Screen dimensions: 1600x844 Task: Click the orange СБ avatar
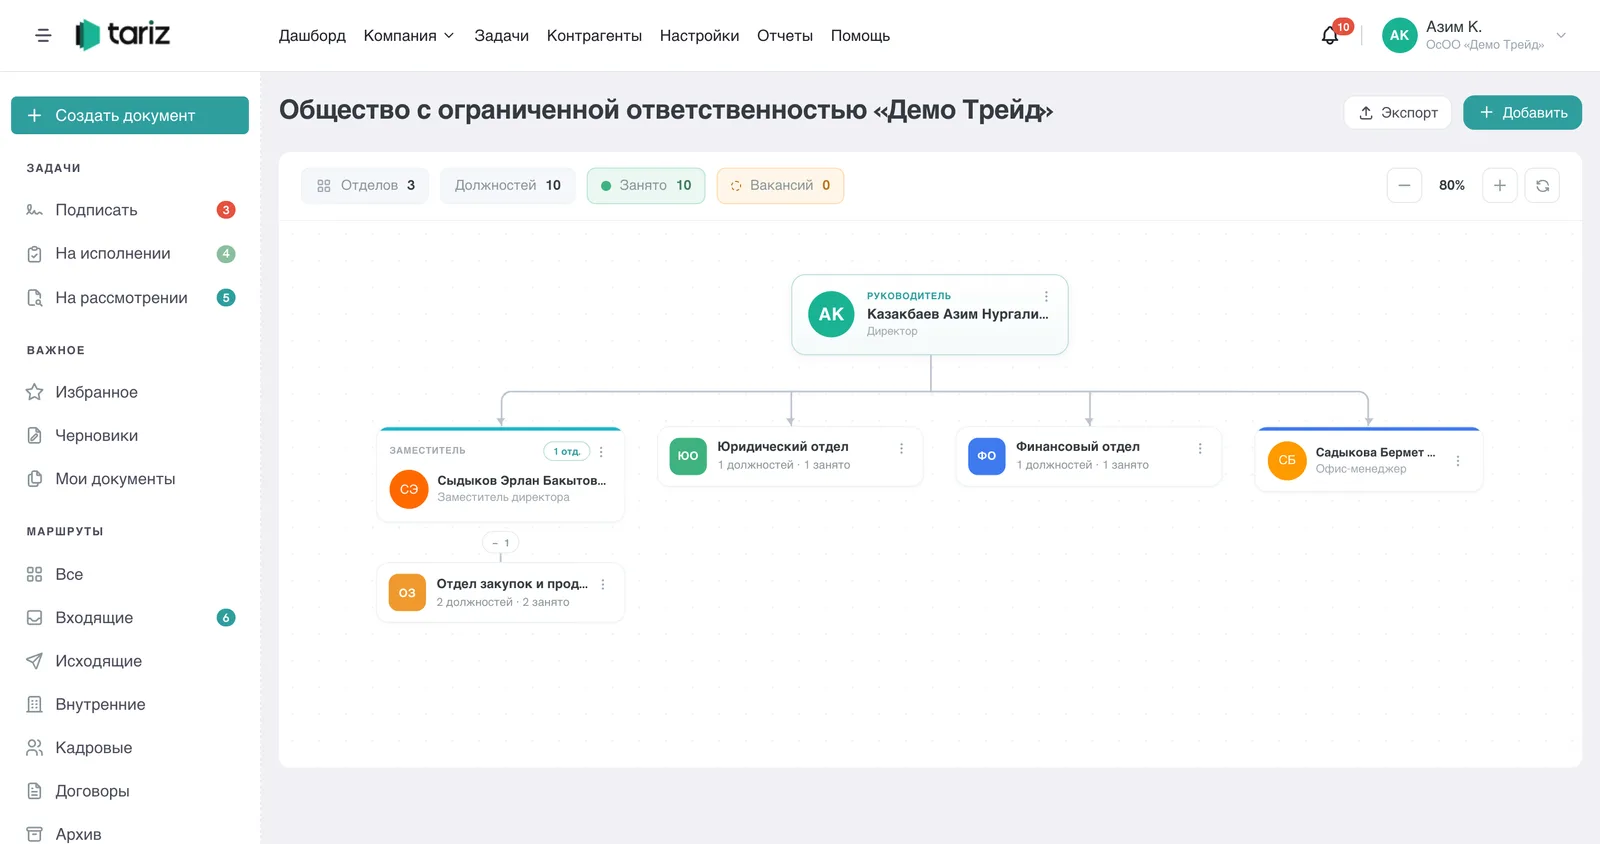1287,461
